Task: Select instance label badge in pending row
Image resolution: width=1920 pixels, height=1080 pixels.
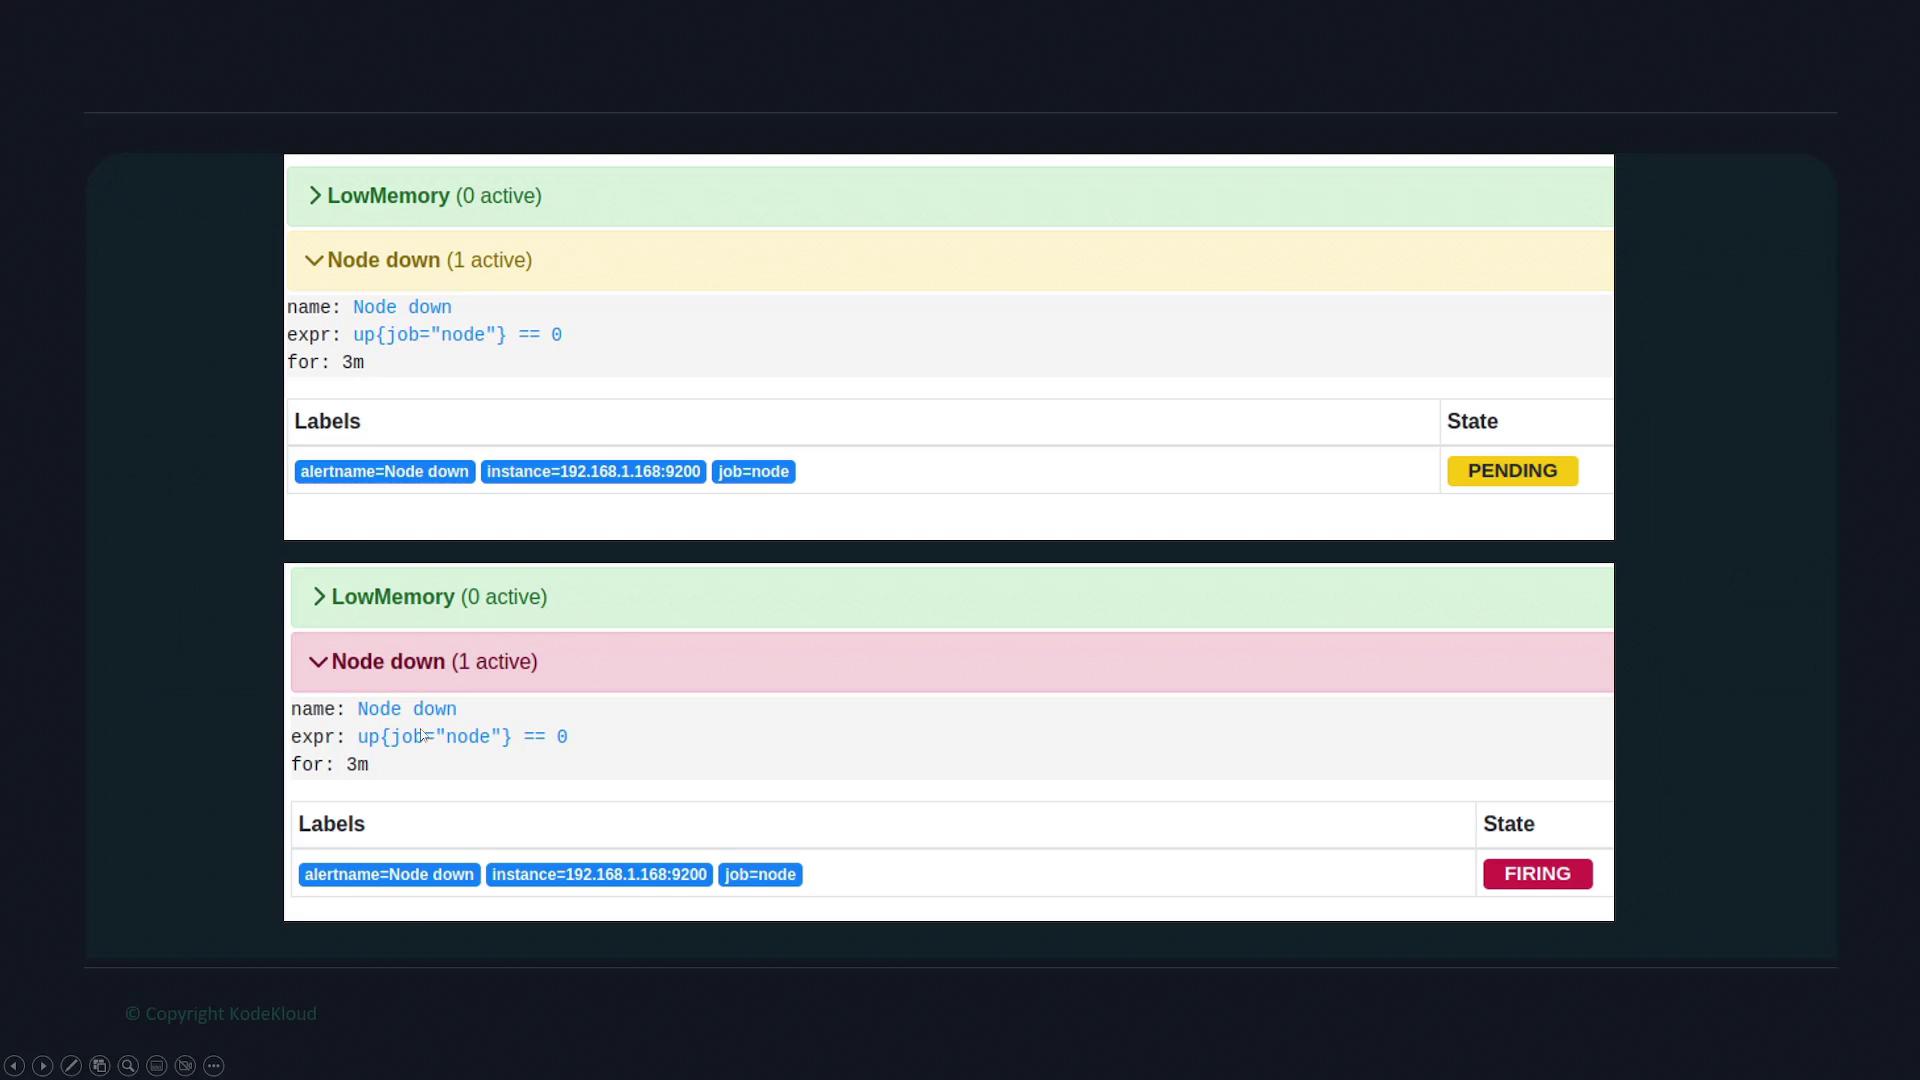Action: (x=593, y=472)
